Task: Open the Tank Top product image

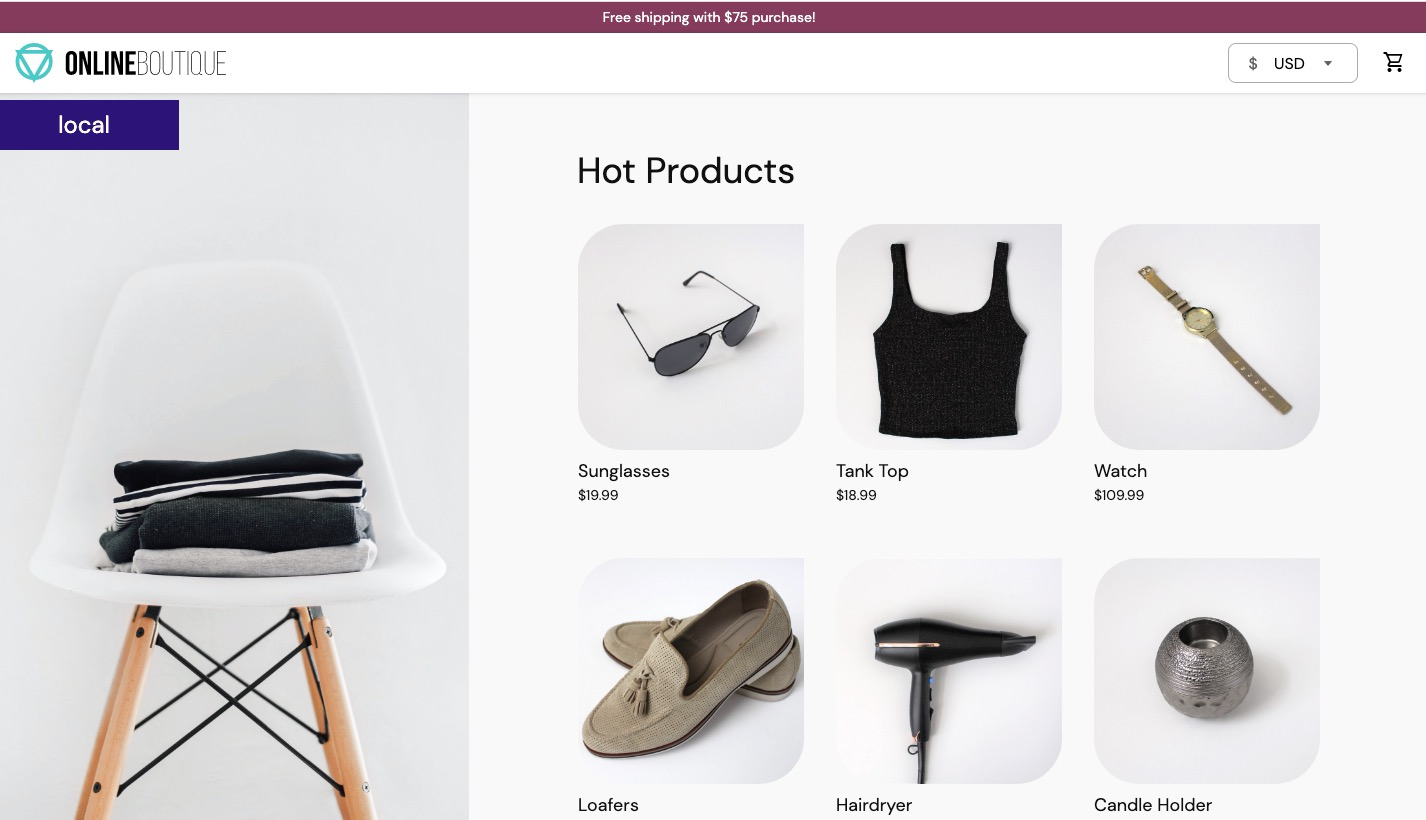Action: (x=949, y=337)
